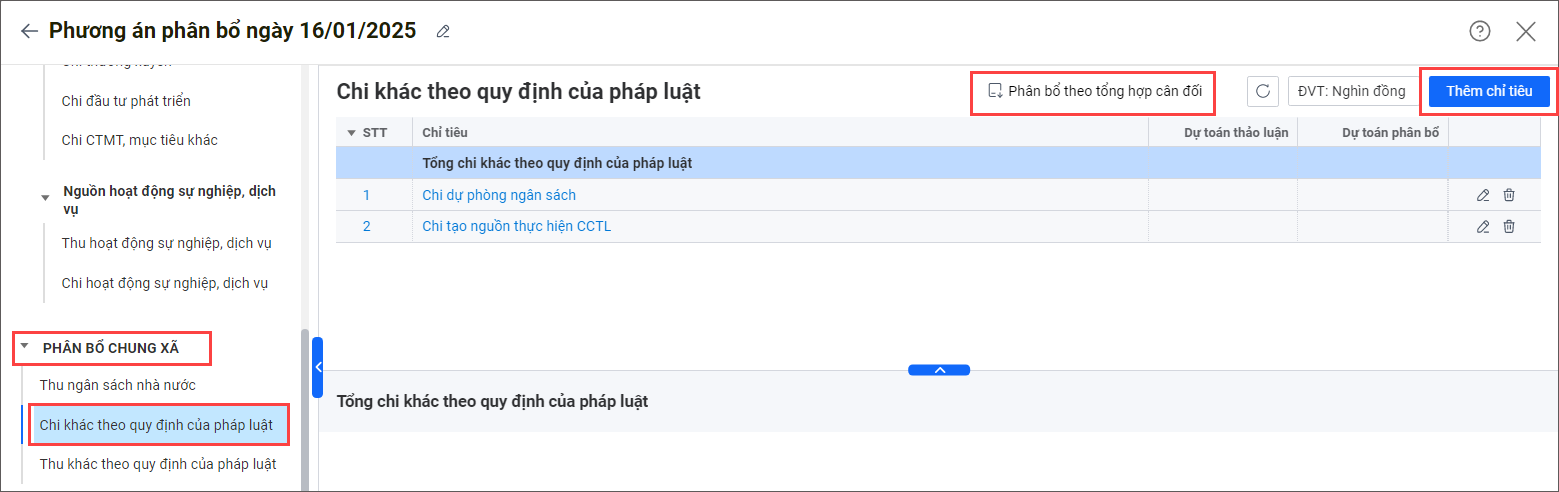Collapse Nguồn hoạt động sự nghiệp, dịch vụ group

45,198
